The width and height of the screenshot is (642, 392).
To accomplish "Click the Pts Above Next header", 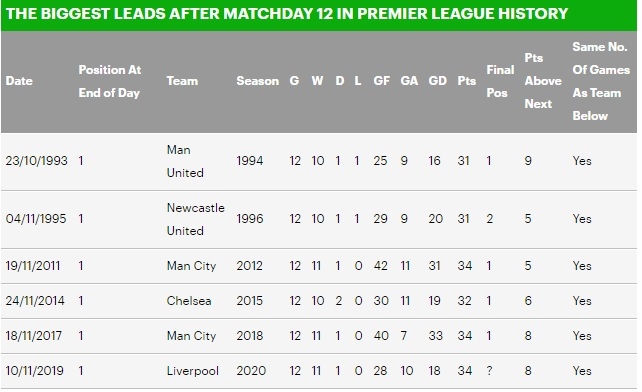I will (x=543, y=81).
